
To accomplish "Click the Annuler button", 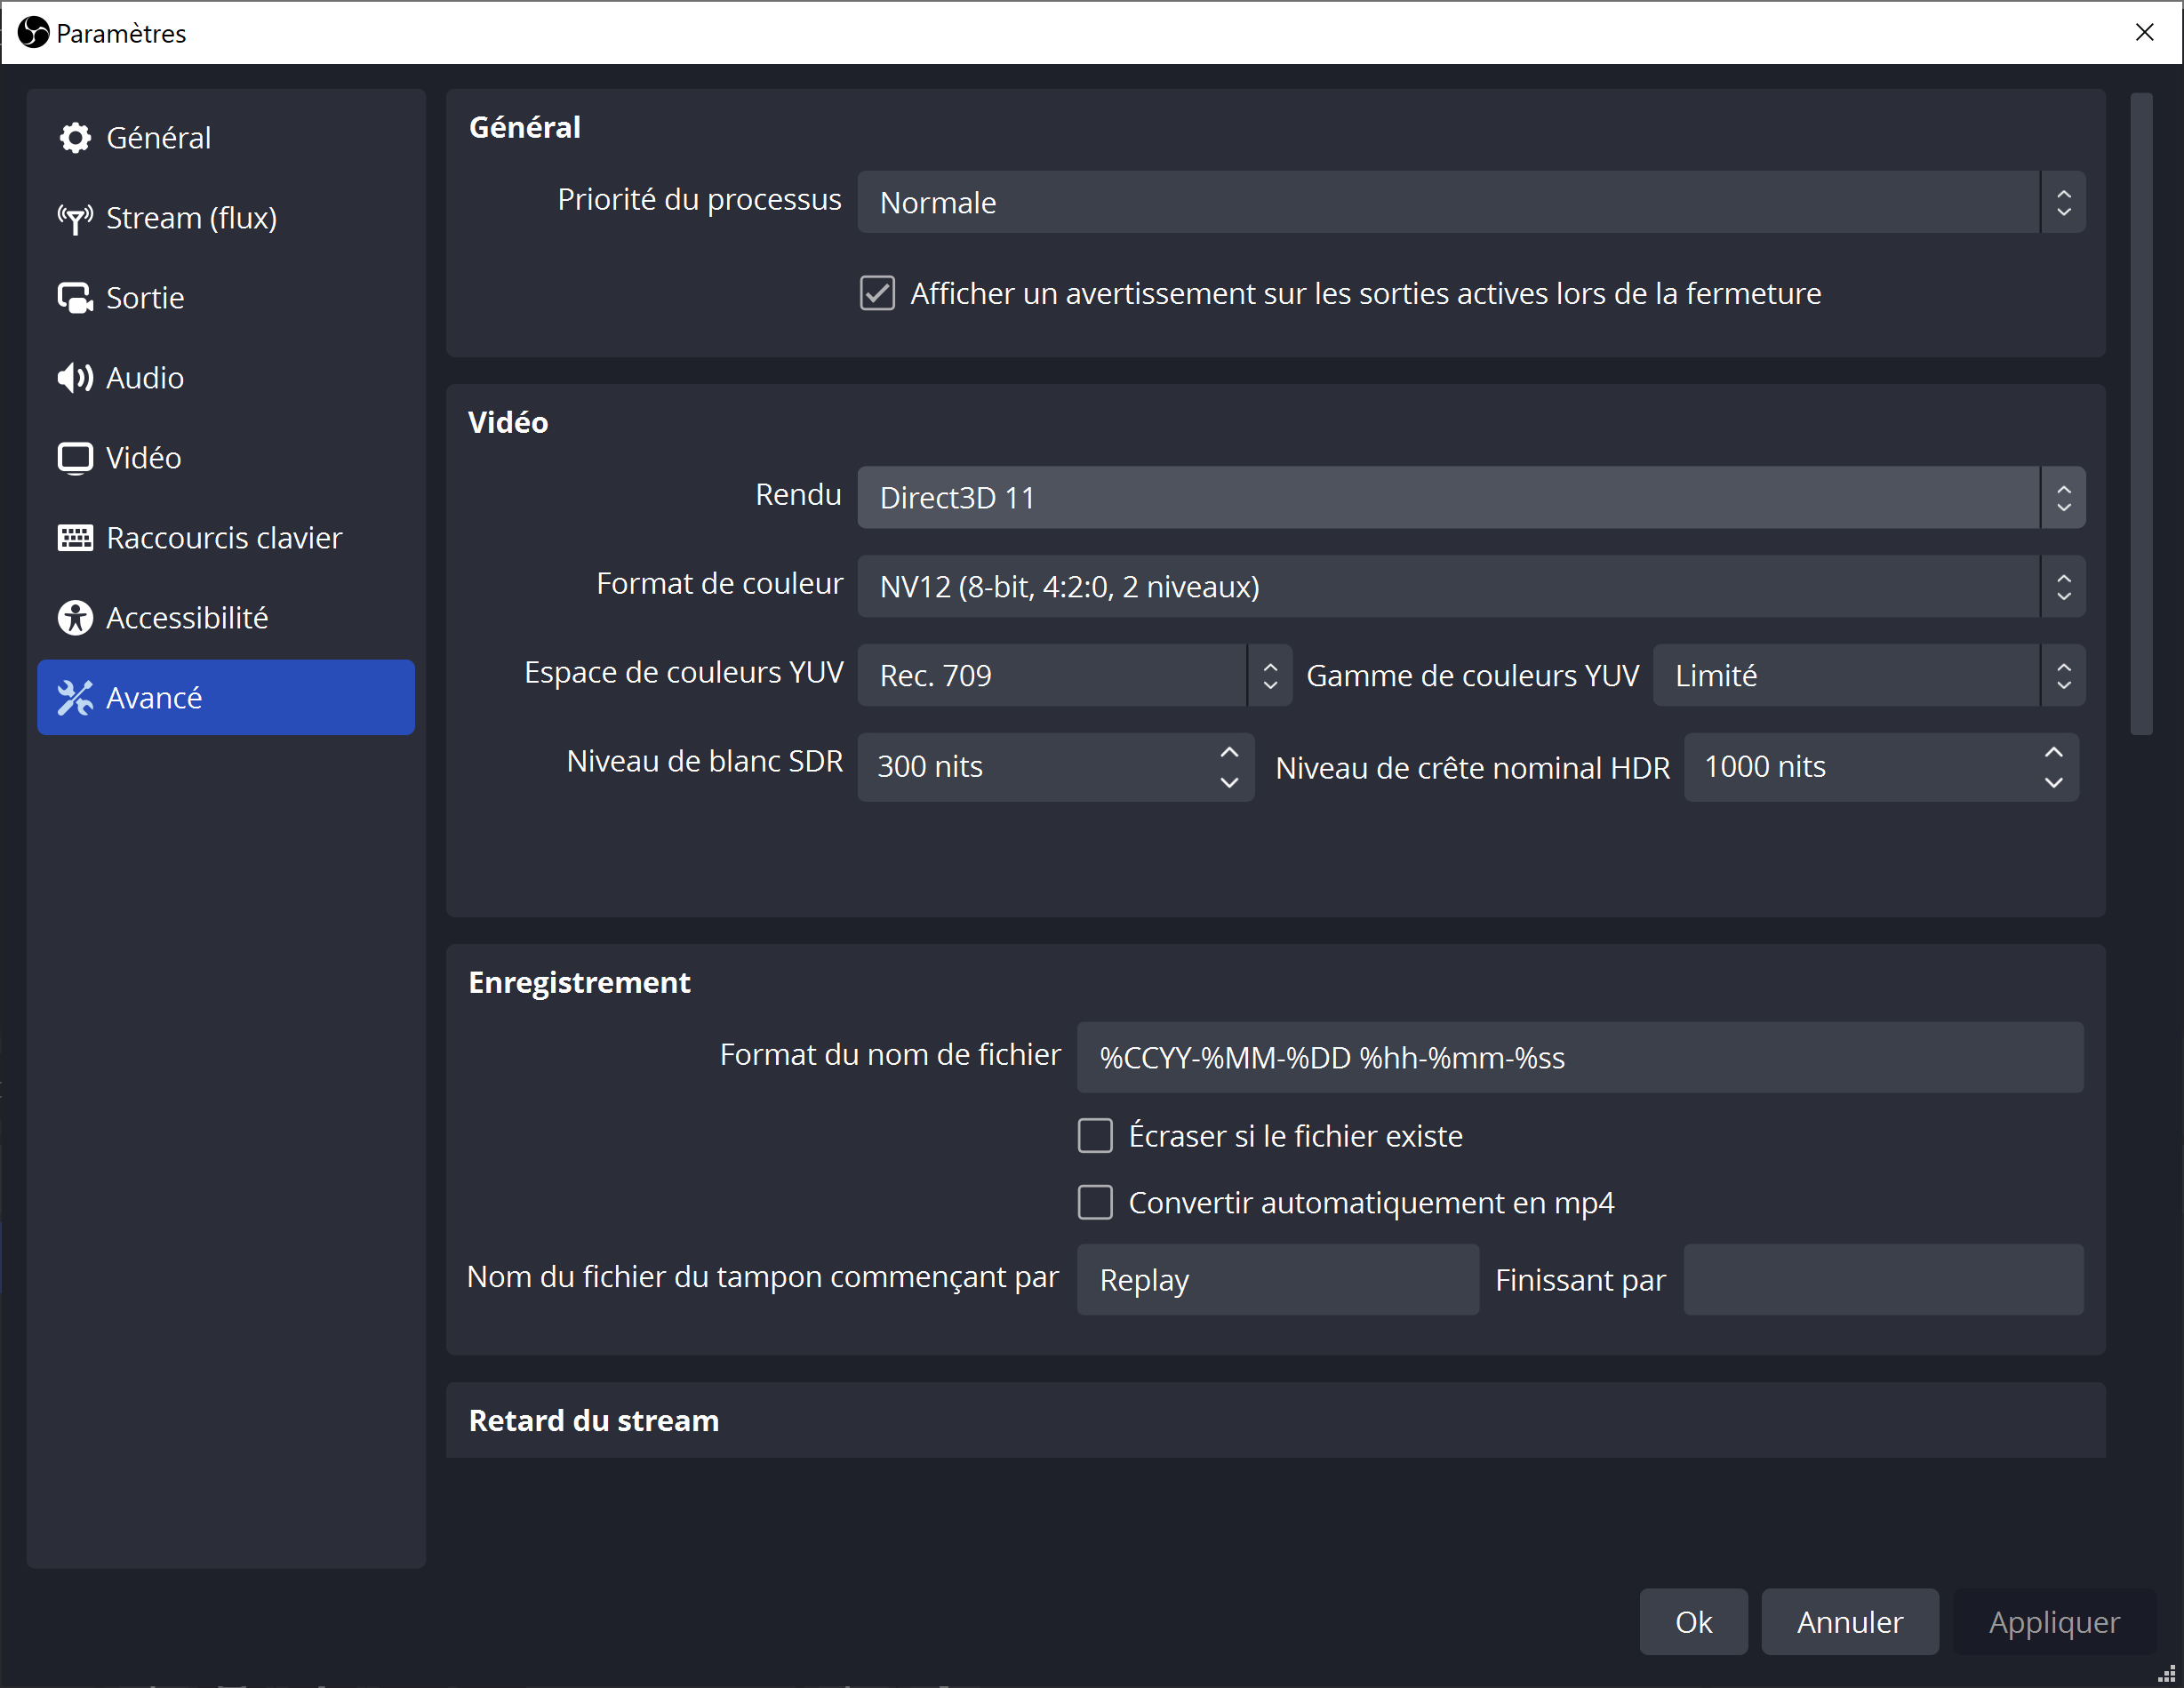I will pyautogui.click(x=1850, y=1622).
